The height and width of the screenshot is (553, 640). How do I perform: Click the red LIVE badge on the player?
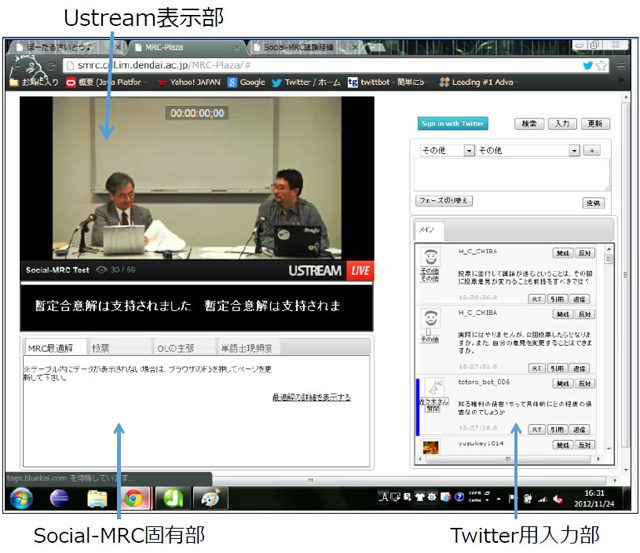click(x=360, y=271)
